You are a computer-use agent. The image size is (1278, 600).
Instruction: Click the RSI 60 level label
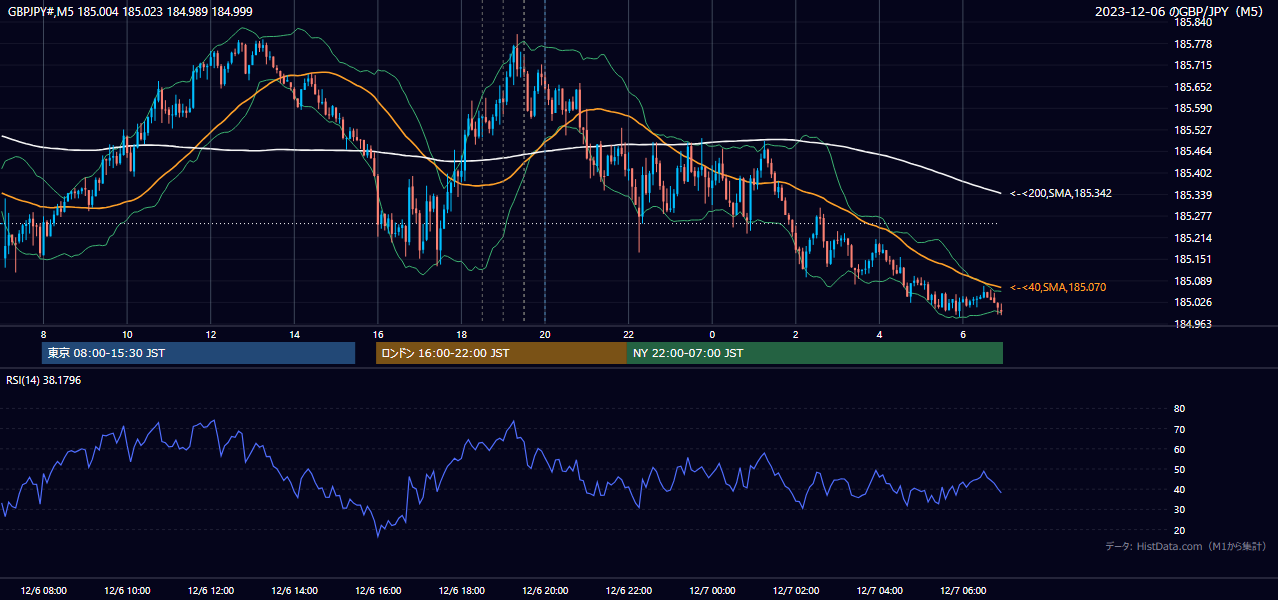point(1179,449)
